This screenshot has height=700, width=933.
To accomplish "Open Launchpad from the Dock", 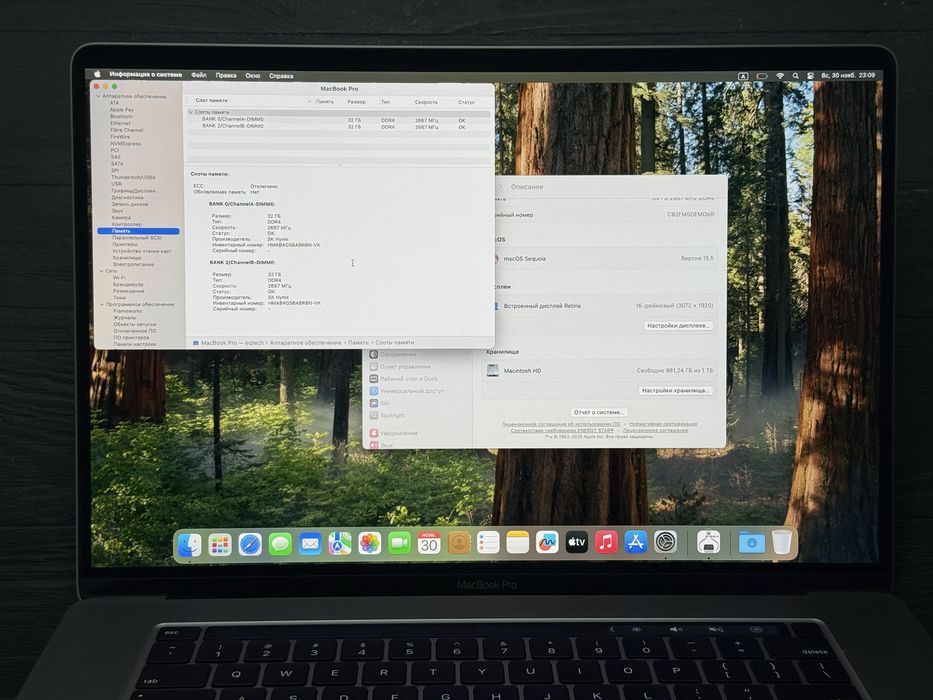I will (220, 544).
